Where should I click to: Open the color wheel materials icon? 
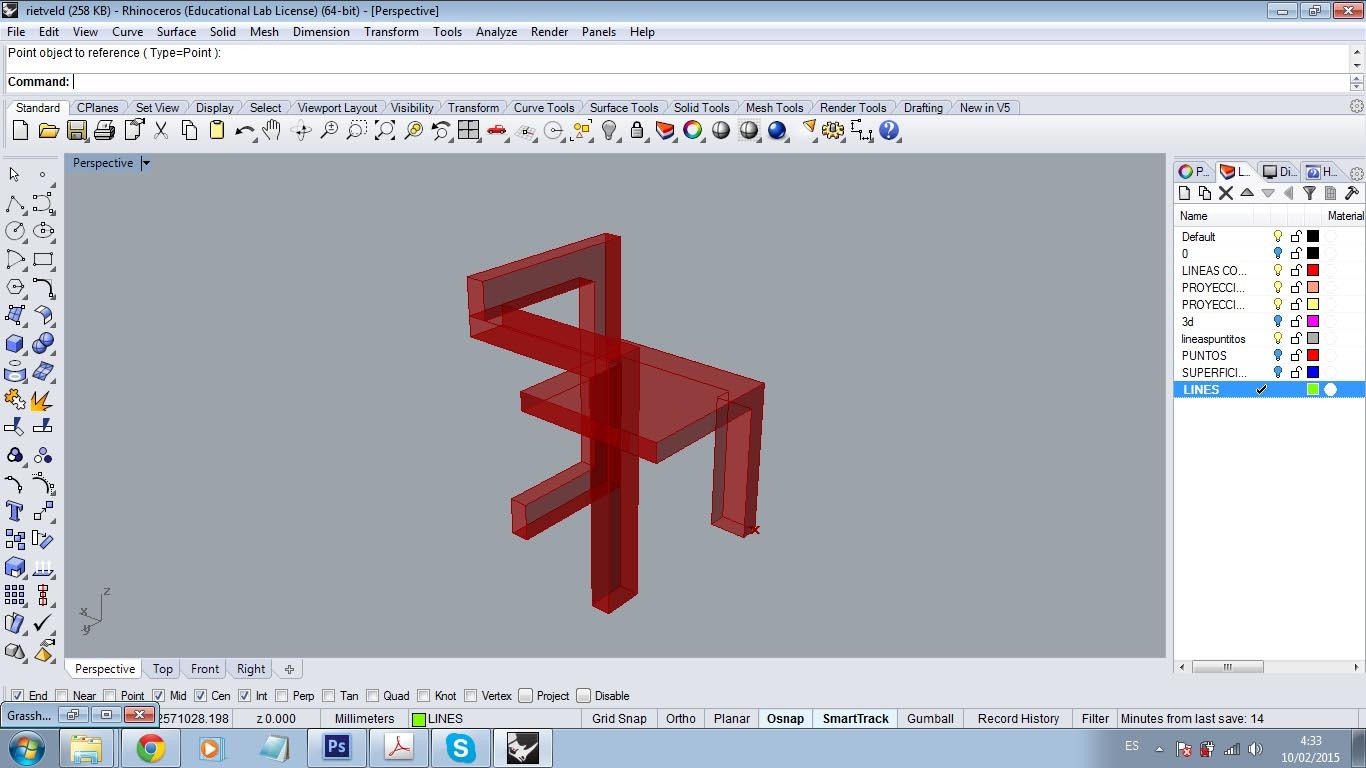point(693,130)
